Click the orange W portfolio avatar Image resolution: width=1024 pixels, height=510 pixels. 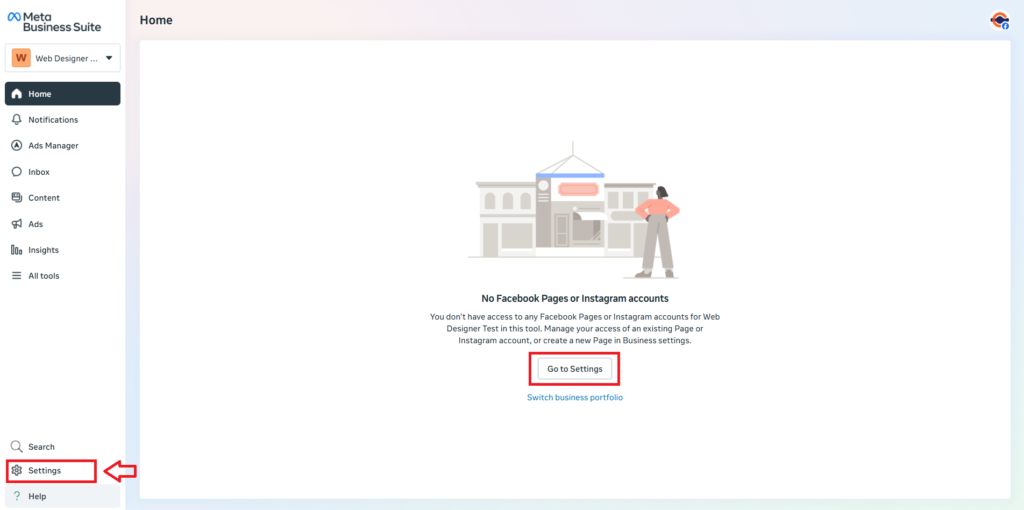point(22,58)
